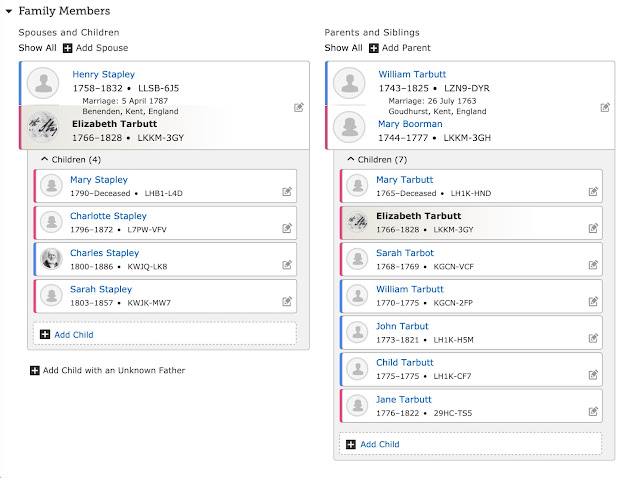Edit relationship icon for Jane Tarbutt
639x478 pixels.
593,411
